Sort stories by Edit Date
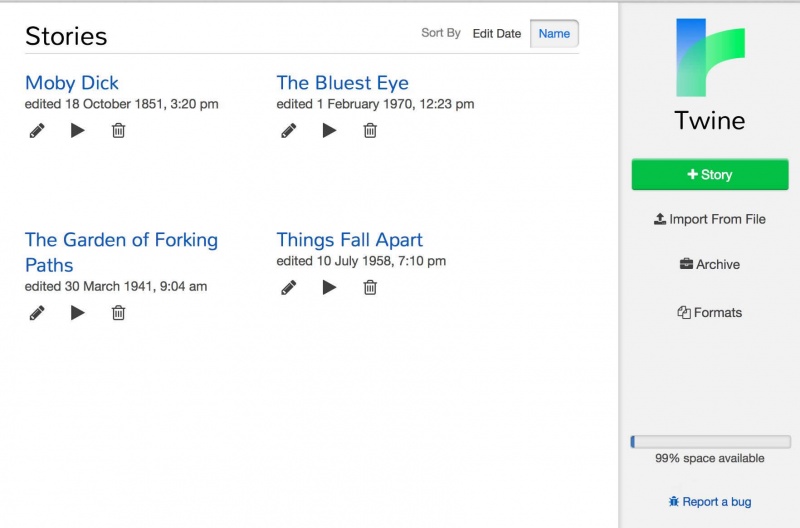800x528 pixels. (x=496, y=34)
